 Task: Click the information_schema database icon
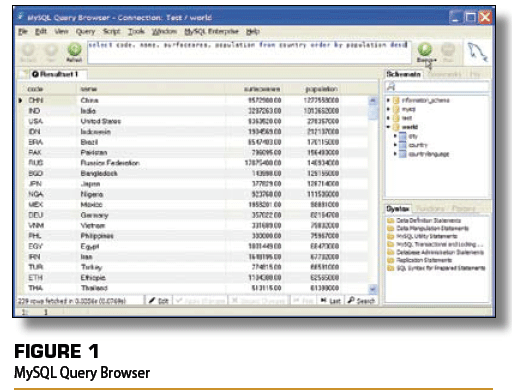(396, 100)
